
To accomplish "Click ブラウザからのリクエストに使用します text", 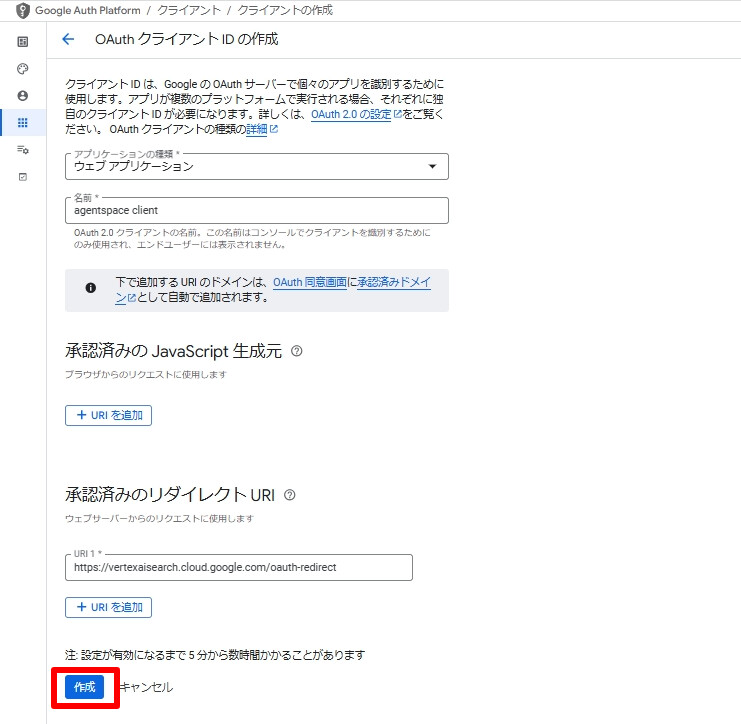I will [x=146, y=374].
